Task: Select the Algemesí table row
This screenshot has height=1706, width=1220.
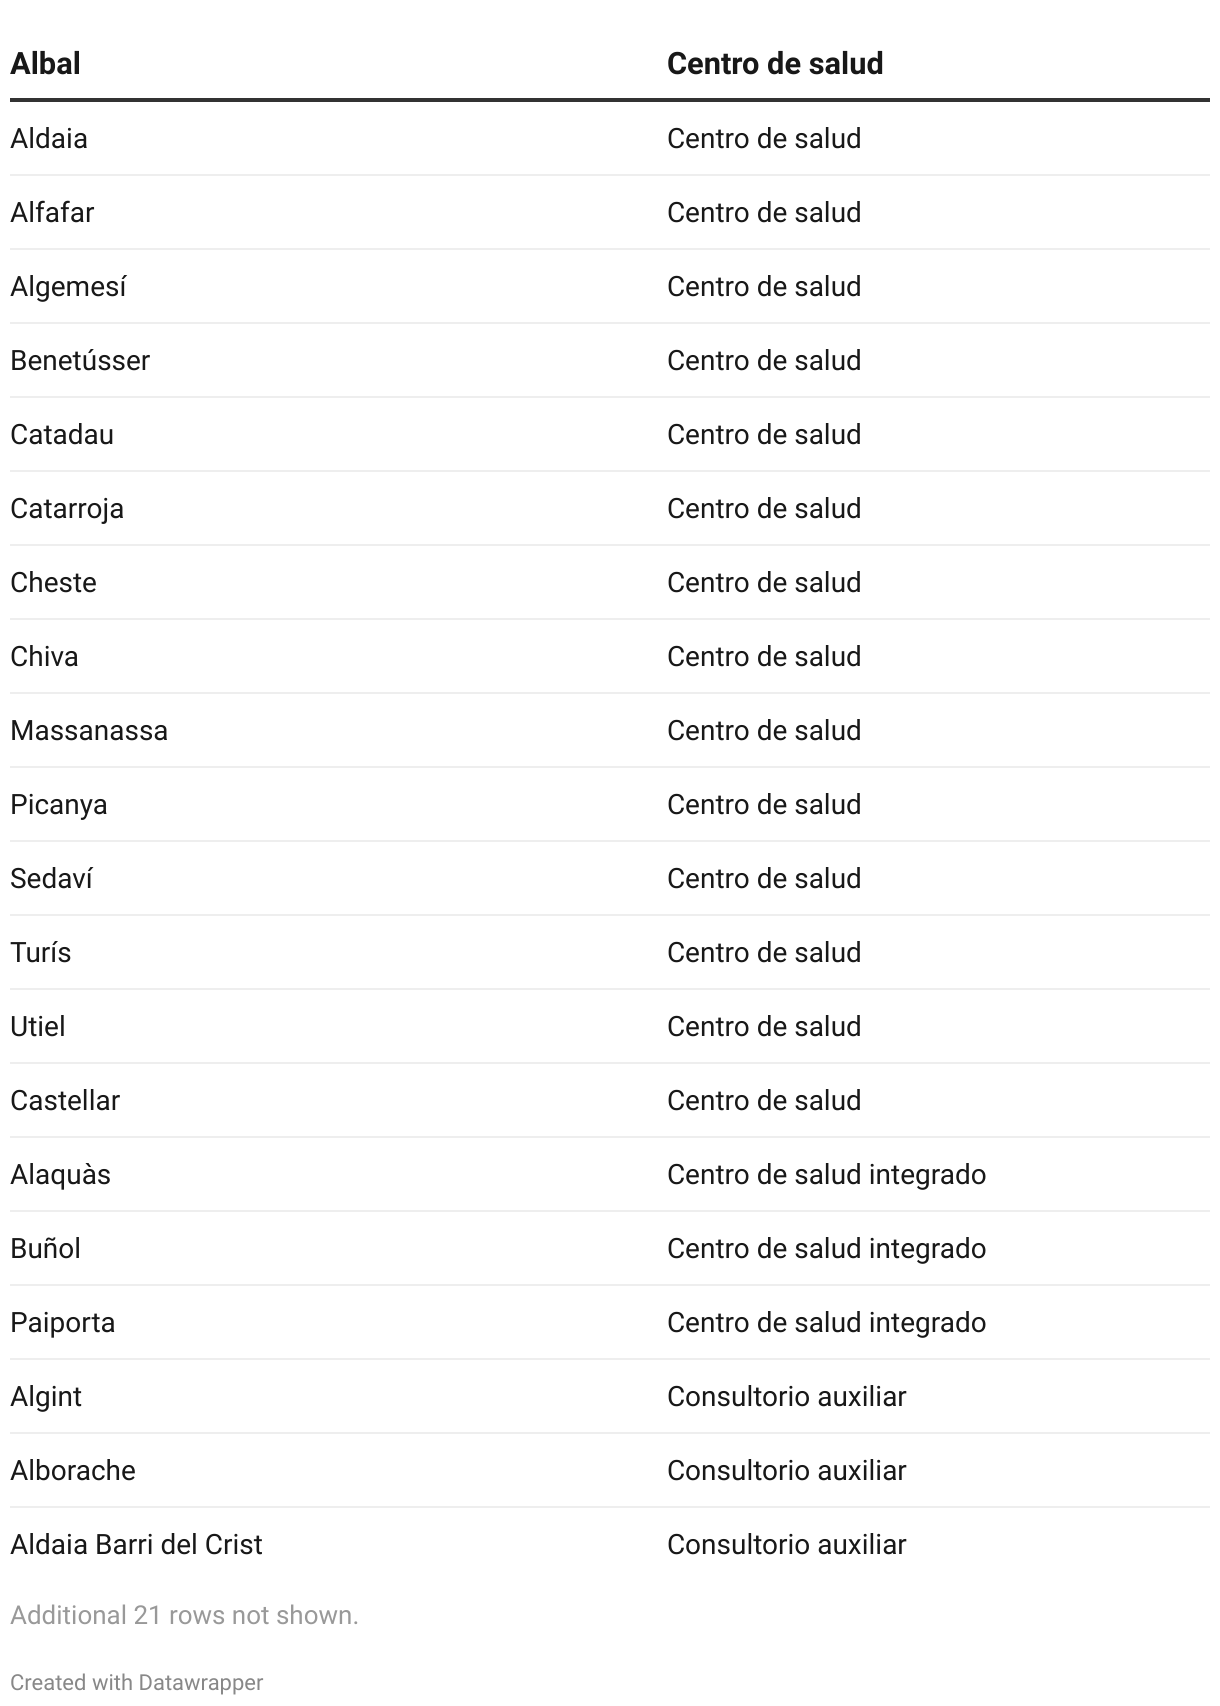Action: click(x=68, y=286)
